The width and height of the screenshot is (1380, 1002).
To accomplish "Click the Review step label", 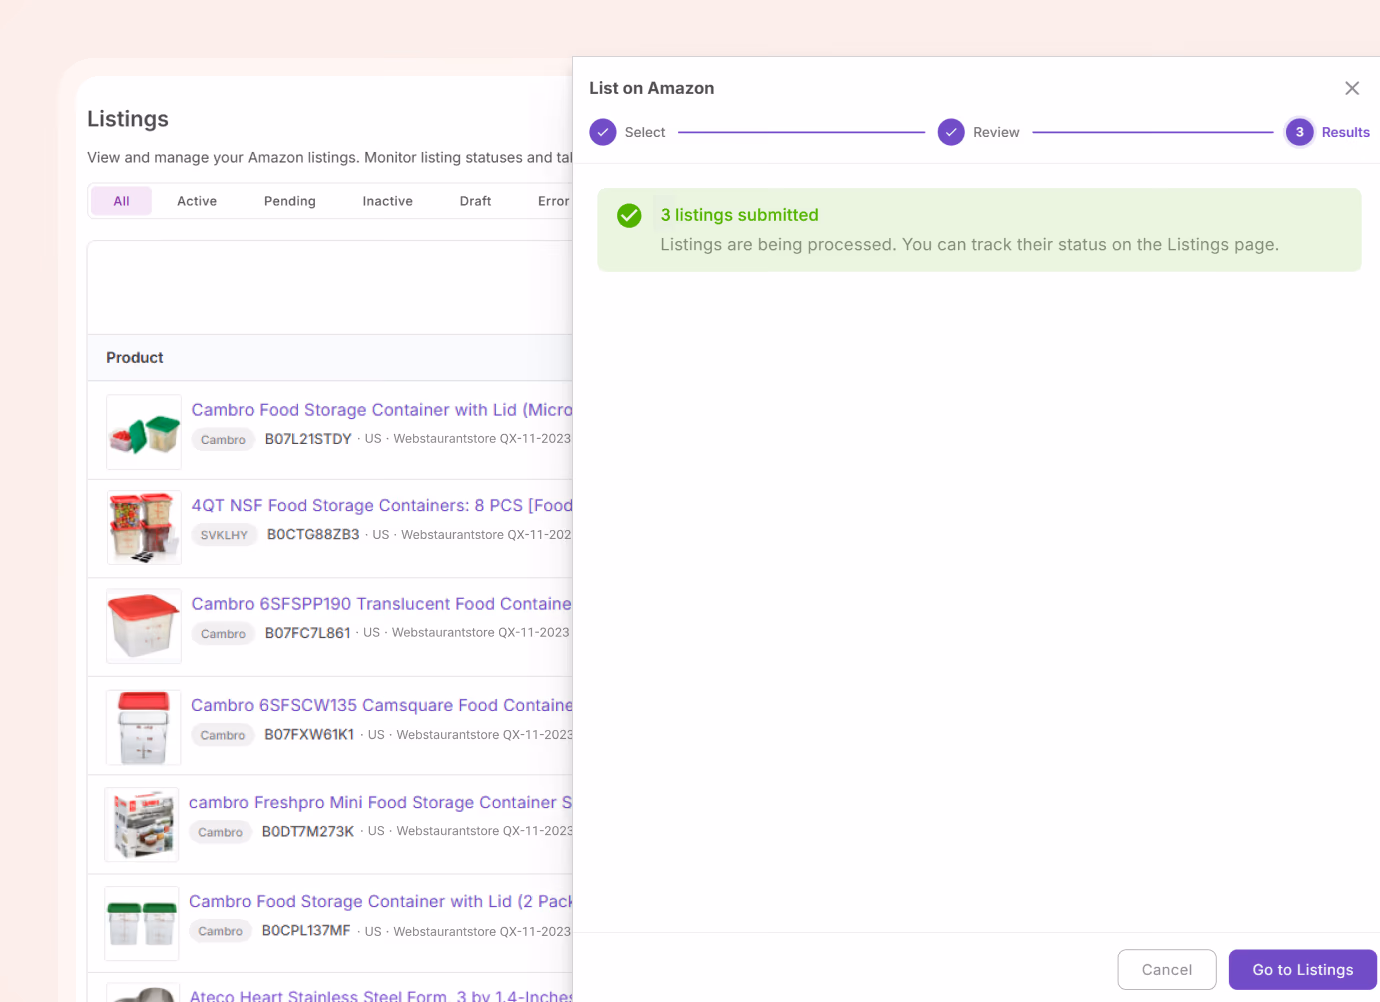I will coord(996,132).
